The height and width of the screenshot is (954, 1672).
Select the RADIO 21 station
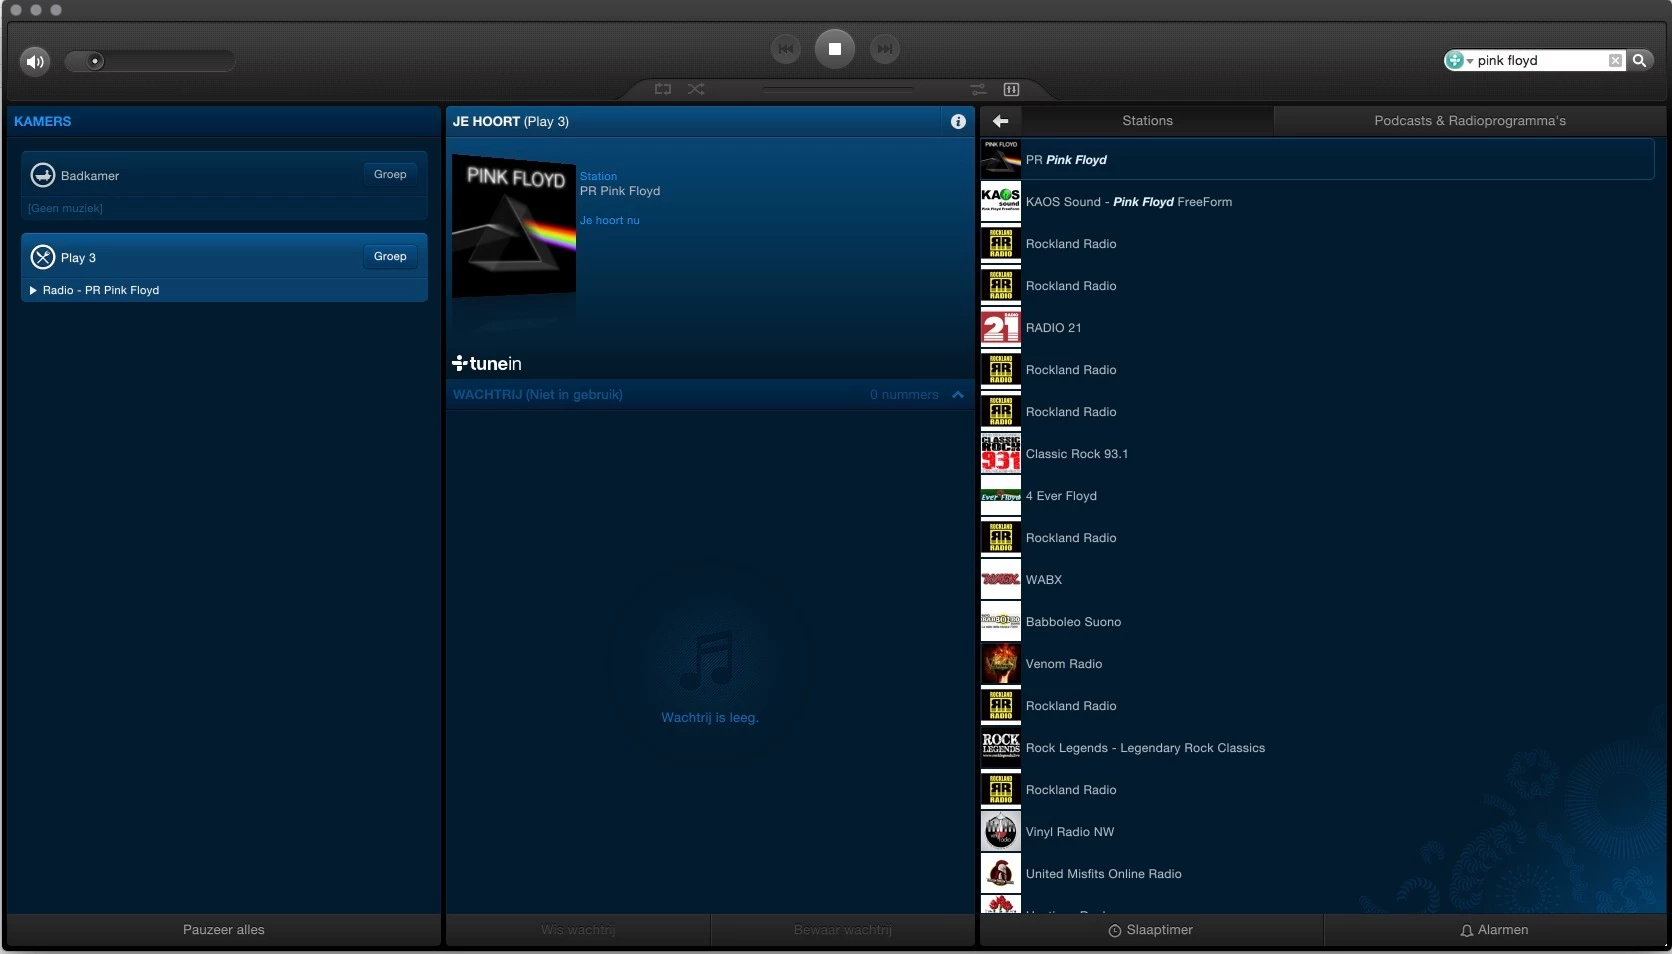(x=1317, y=328)
